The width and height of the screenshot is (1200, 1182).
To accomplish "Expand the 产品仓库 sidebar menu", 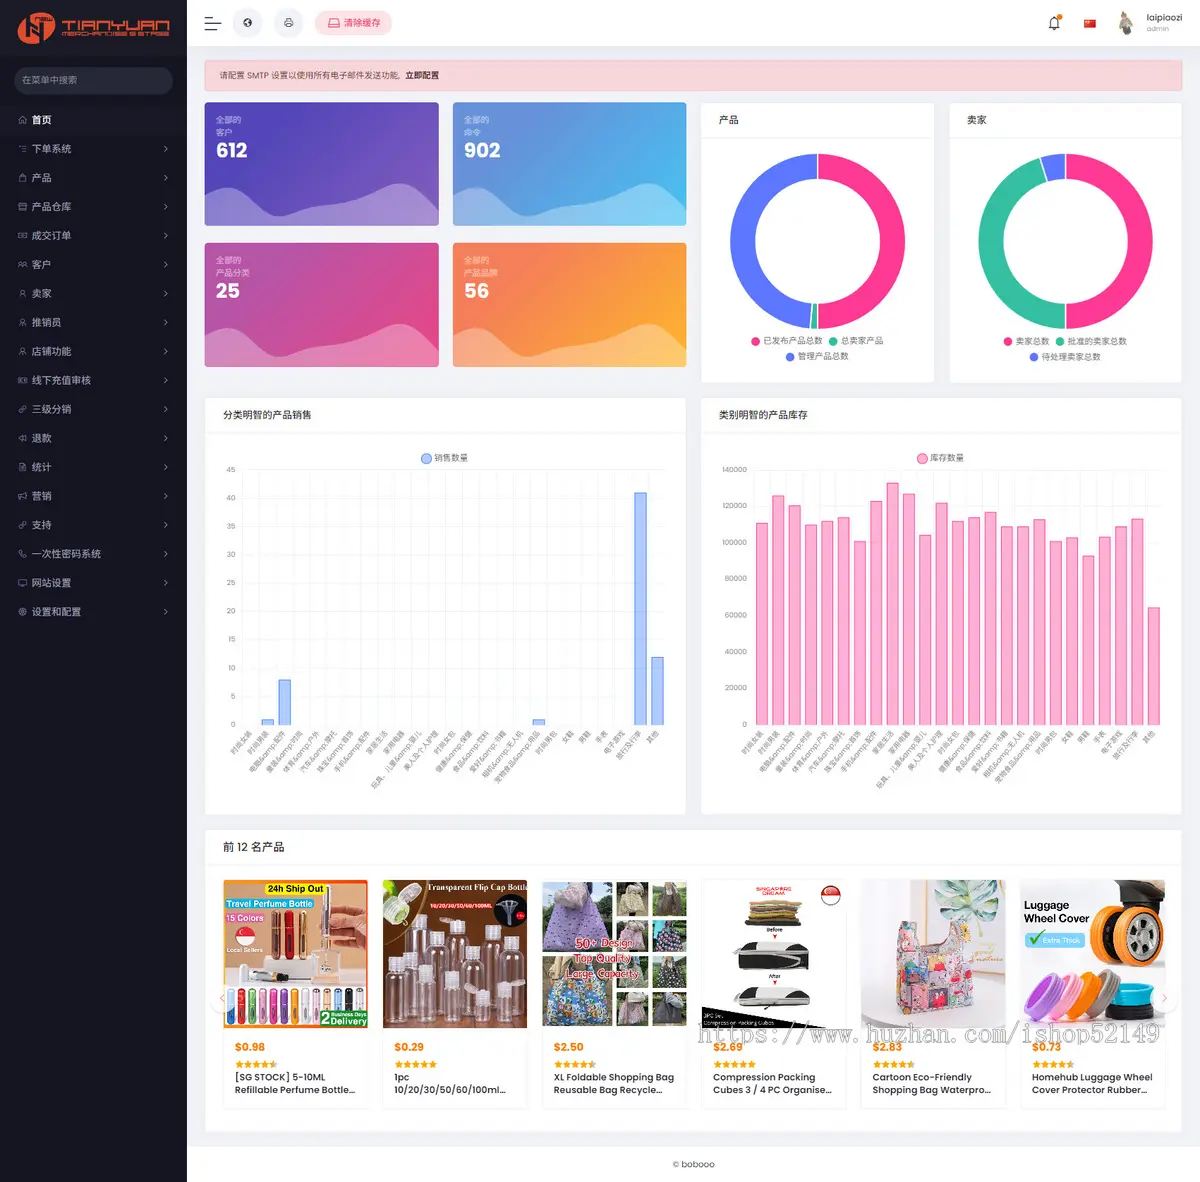I will click(93, 207).
